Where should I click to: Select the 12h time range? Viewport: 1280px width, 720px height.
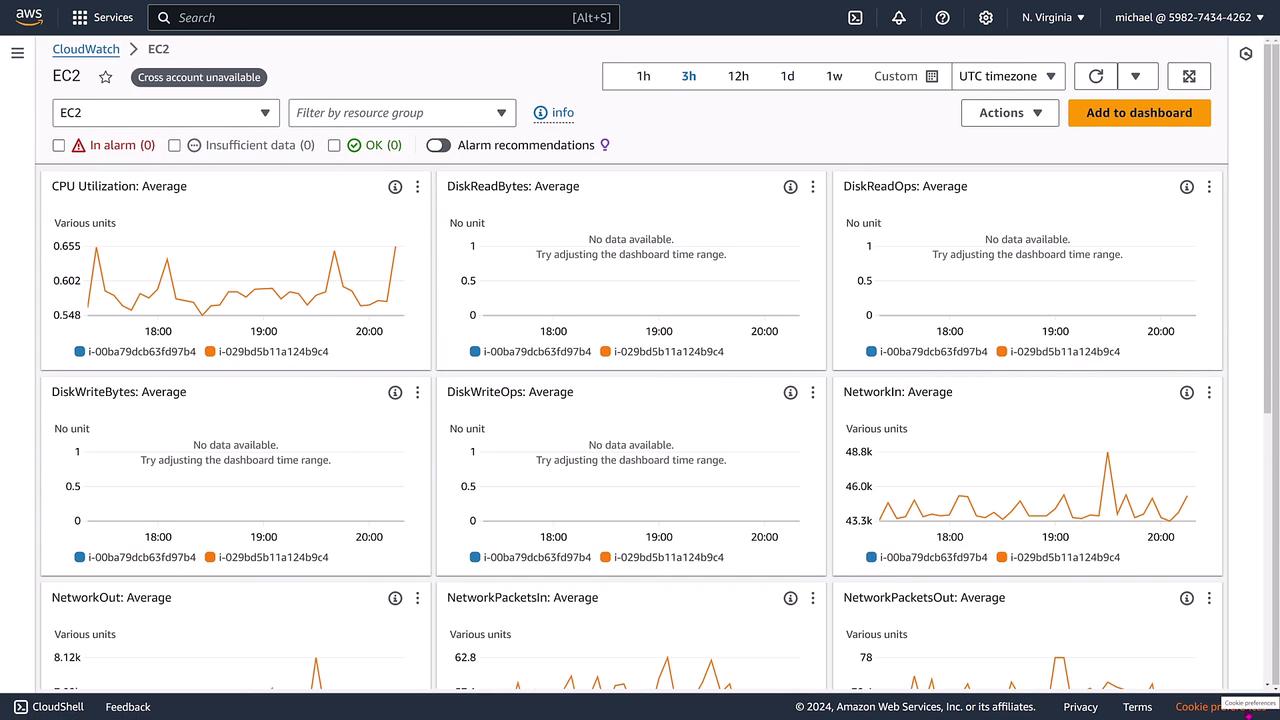click(738, 76)
